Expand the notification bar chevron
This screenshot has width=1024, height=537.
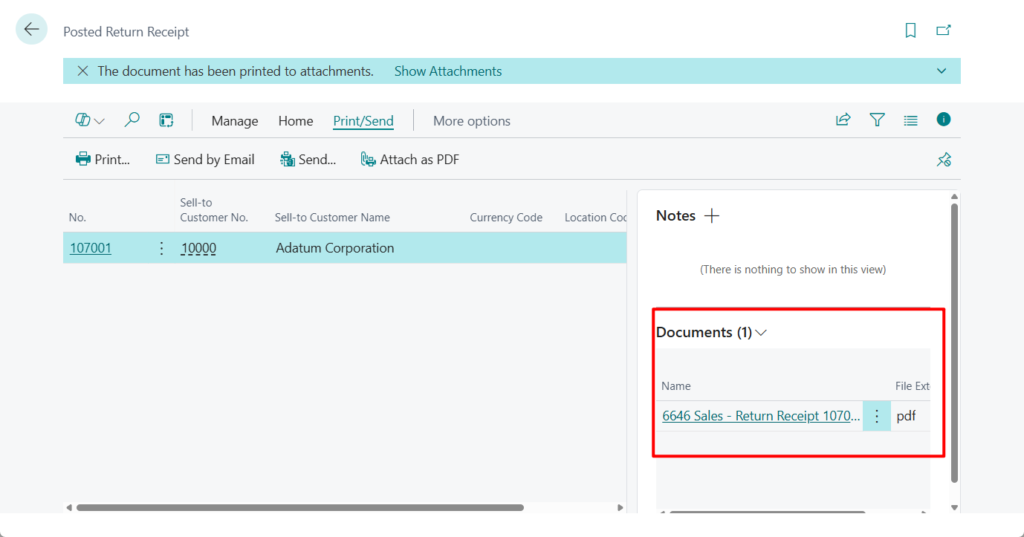[941, 71]
